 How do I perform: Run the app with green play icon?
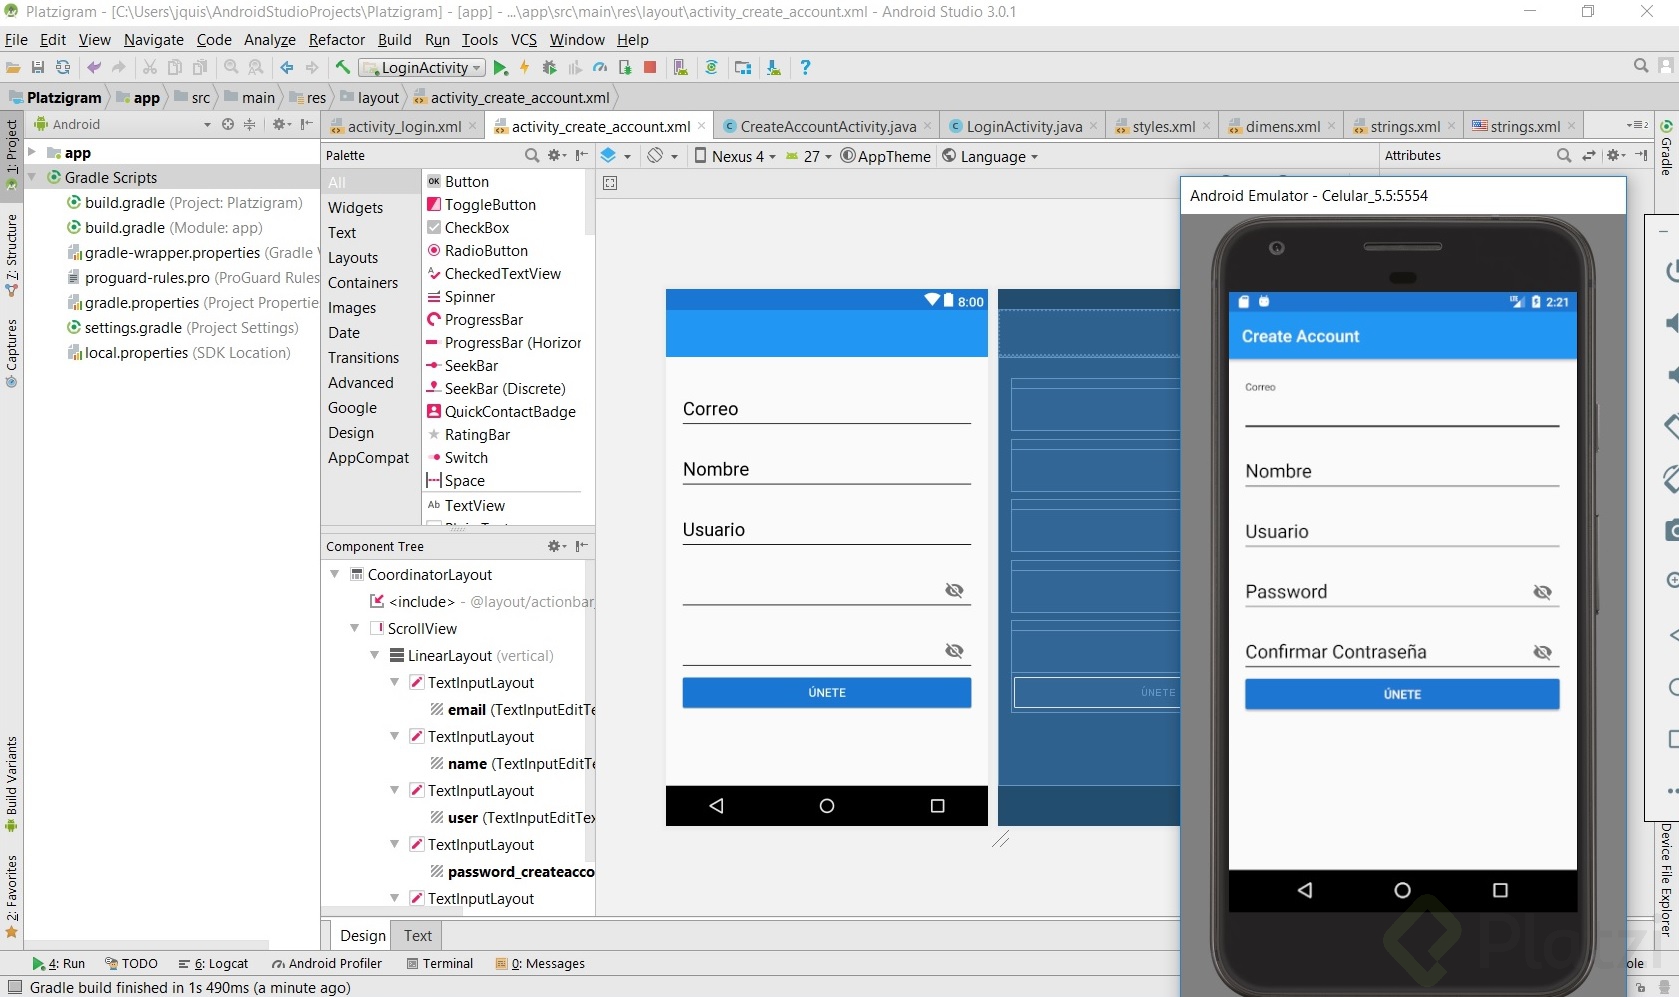coord(500,68)
